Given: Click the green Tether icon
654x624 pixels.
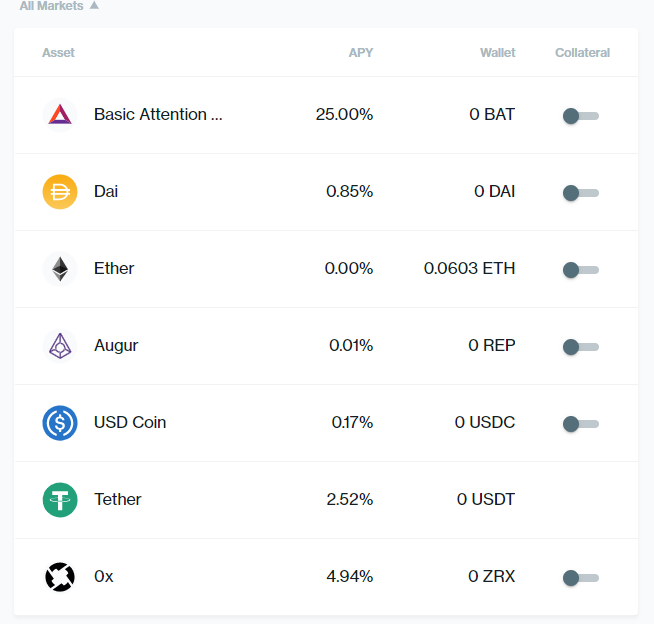Looking at the screenshot, I should coord(60,500).
